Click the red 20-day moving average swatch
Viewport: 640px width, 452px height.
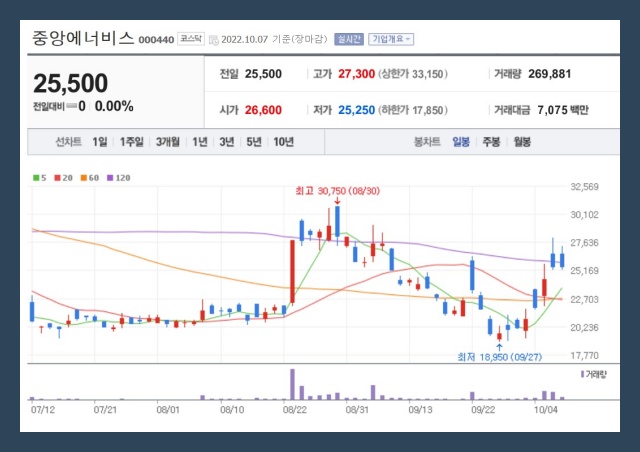[58, 178]
